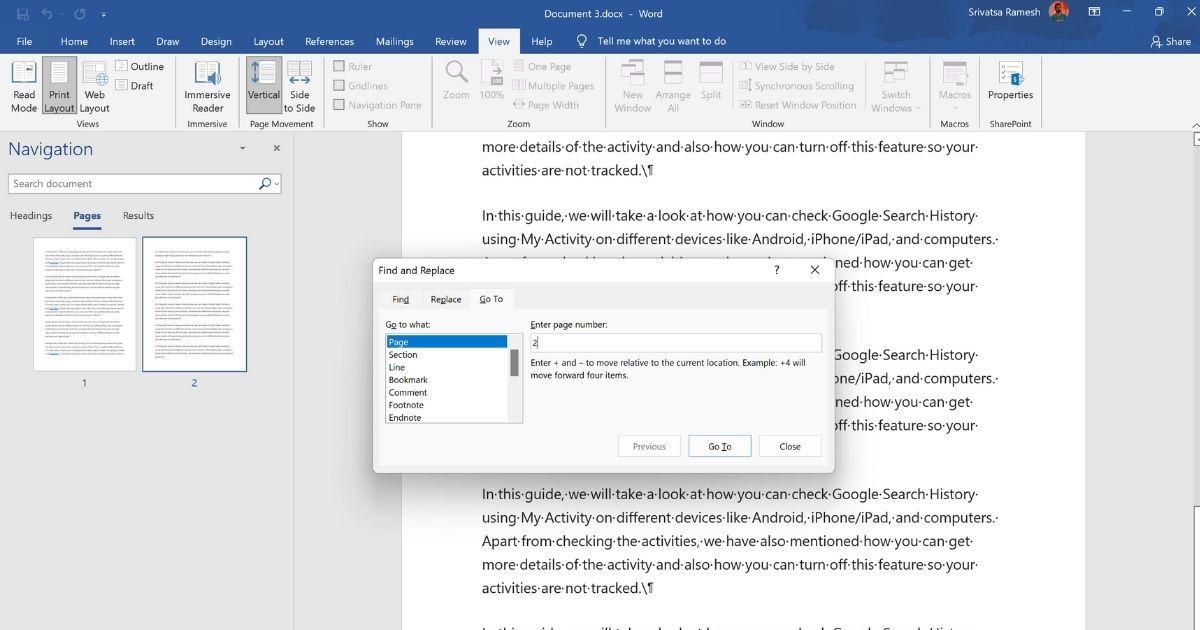Open the Design ribbon tab

tap(216, 42)
